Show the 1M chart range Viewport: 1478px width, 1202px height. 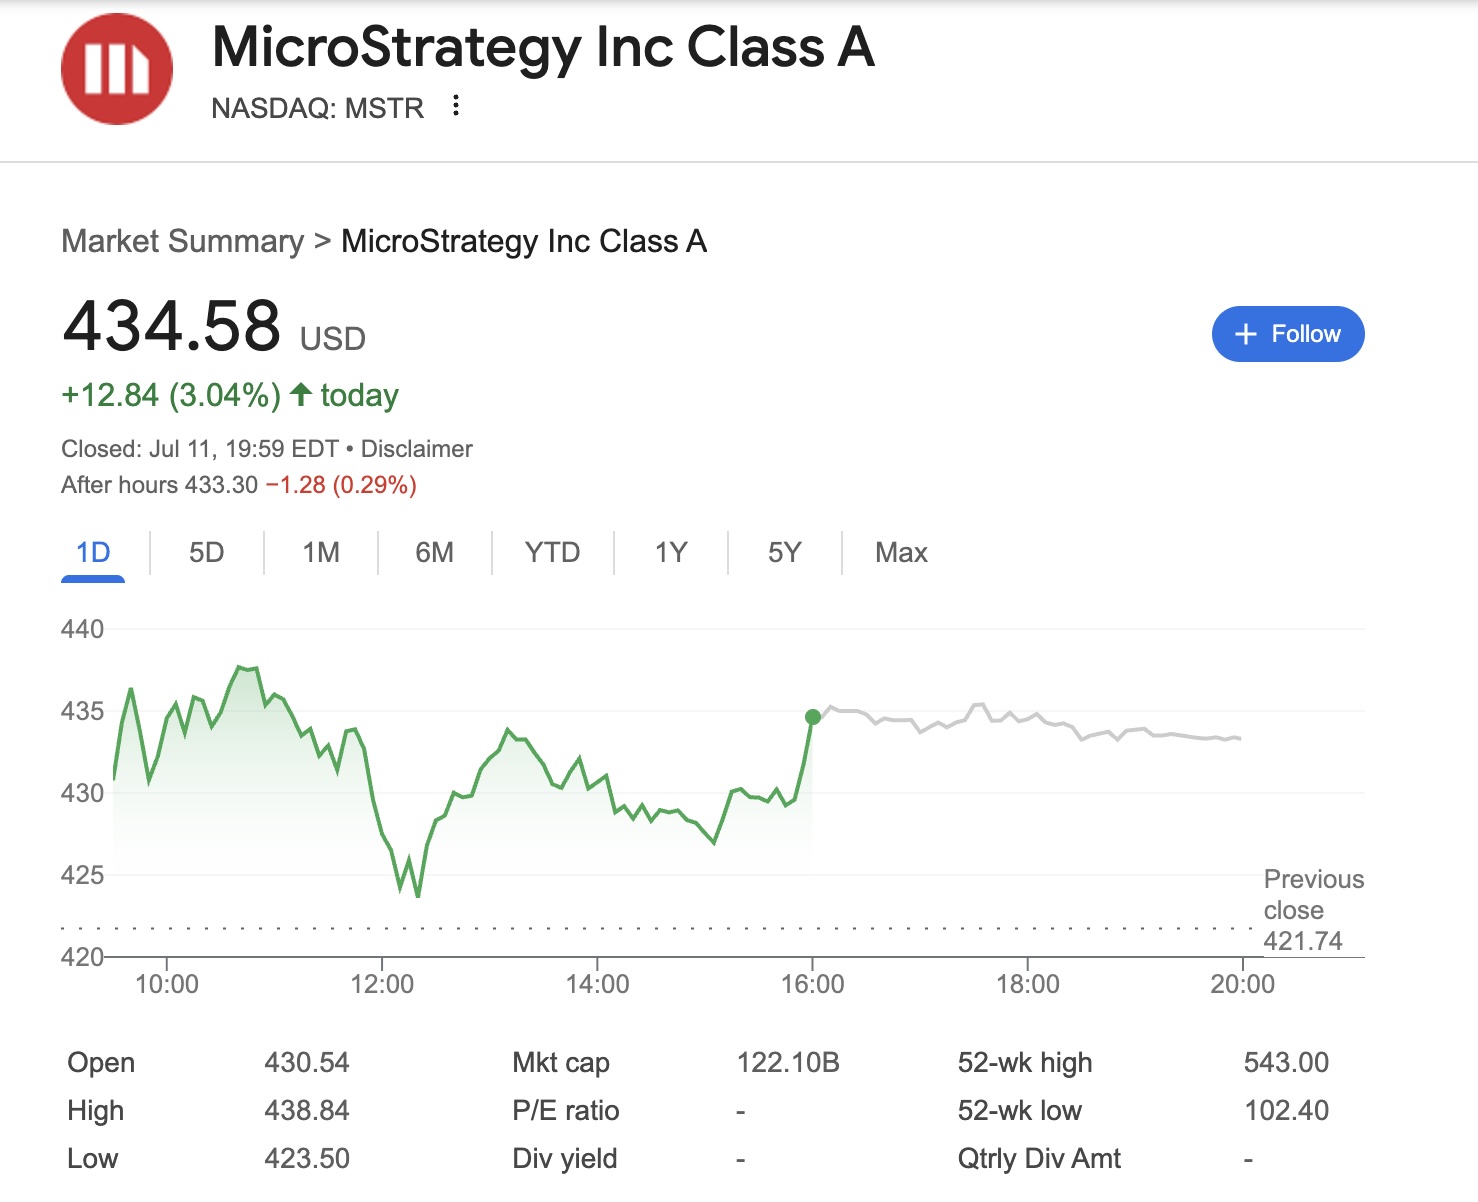(x=321, y=553)
